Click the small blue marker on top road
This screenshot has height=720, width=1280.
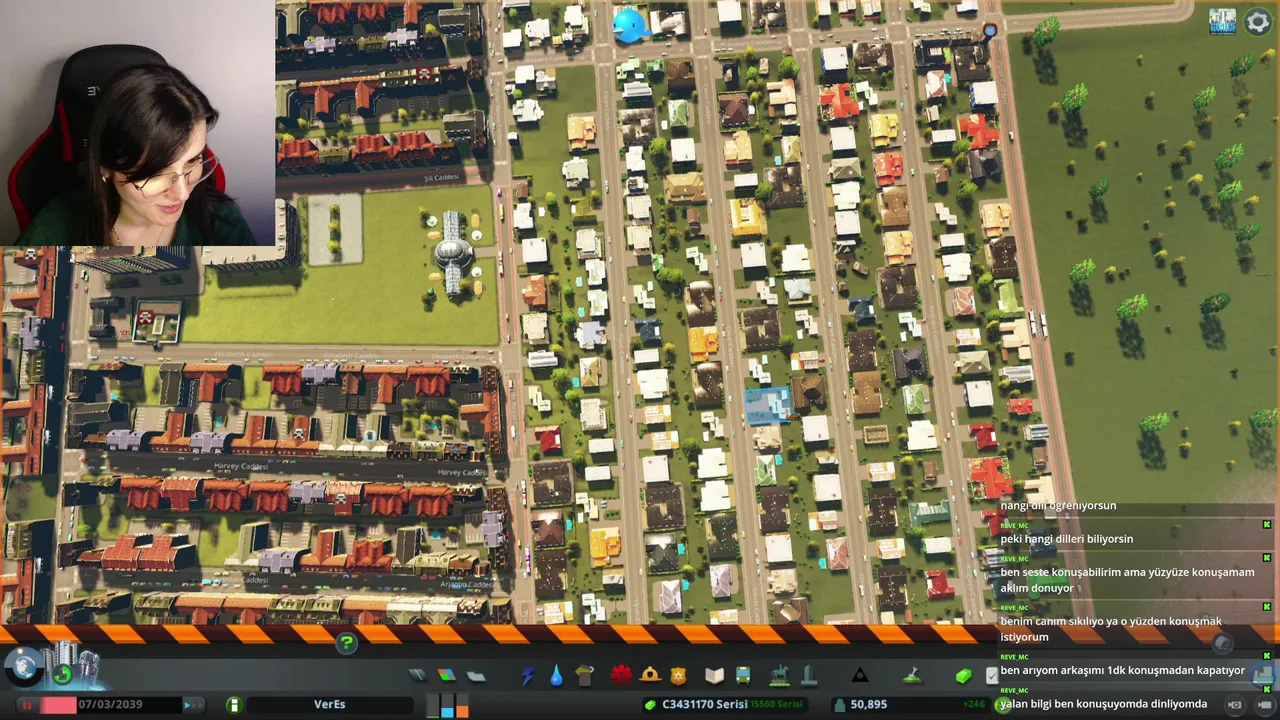coord(990,31)
